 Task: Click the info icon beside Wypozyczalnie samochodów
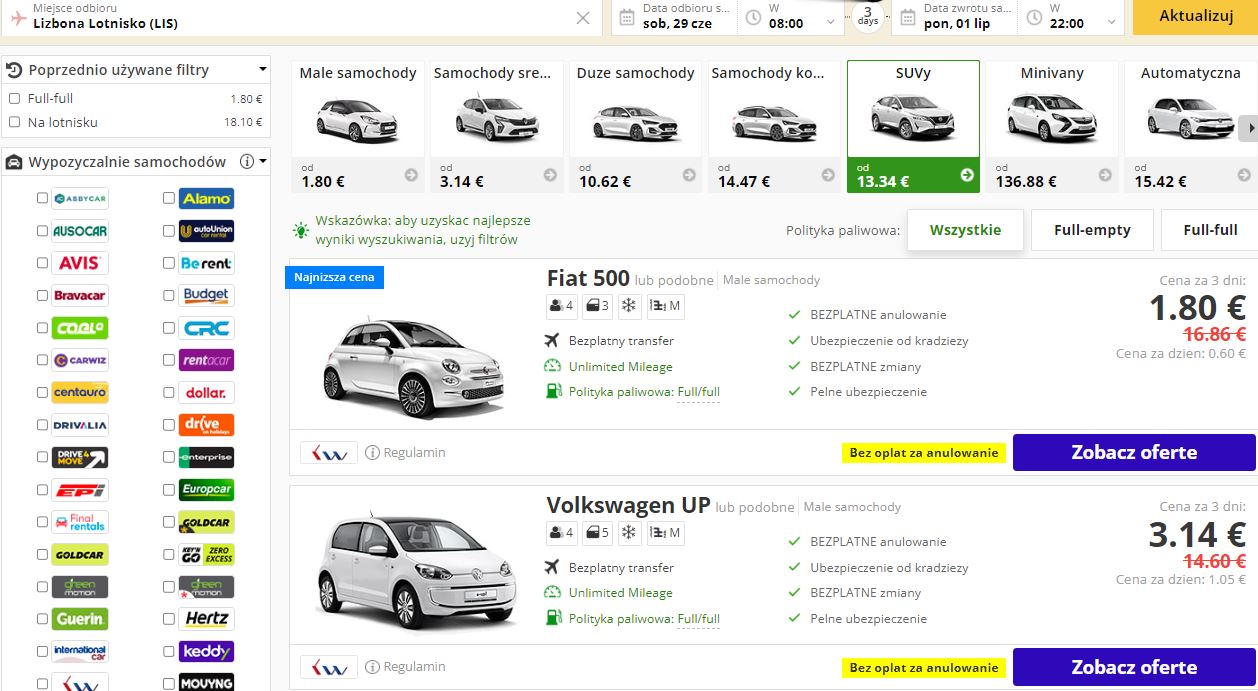pos(247,161)
